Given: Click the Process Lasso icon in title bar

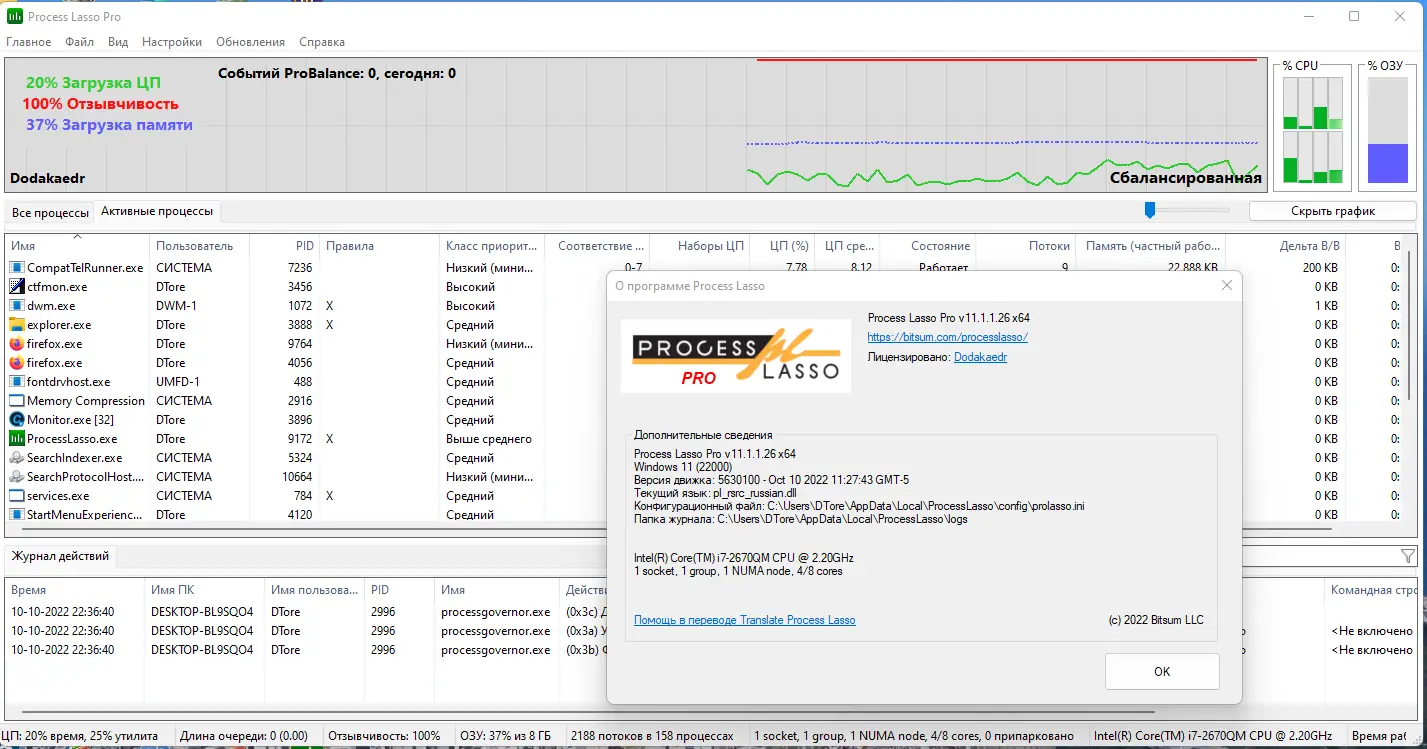Looking at the screenshot, I should pos(13,16).
